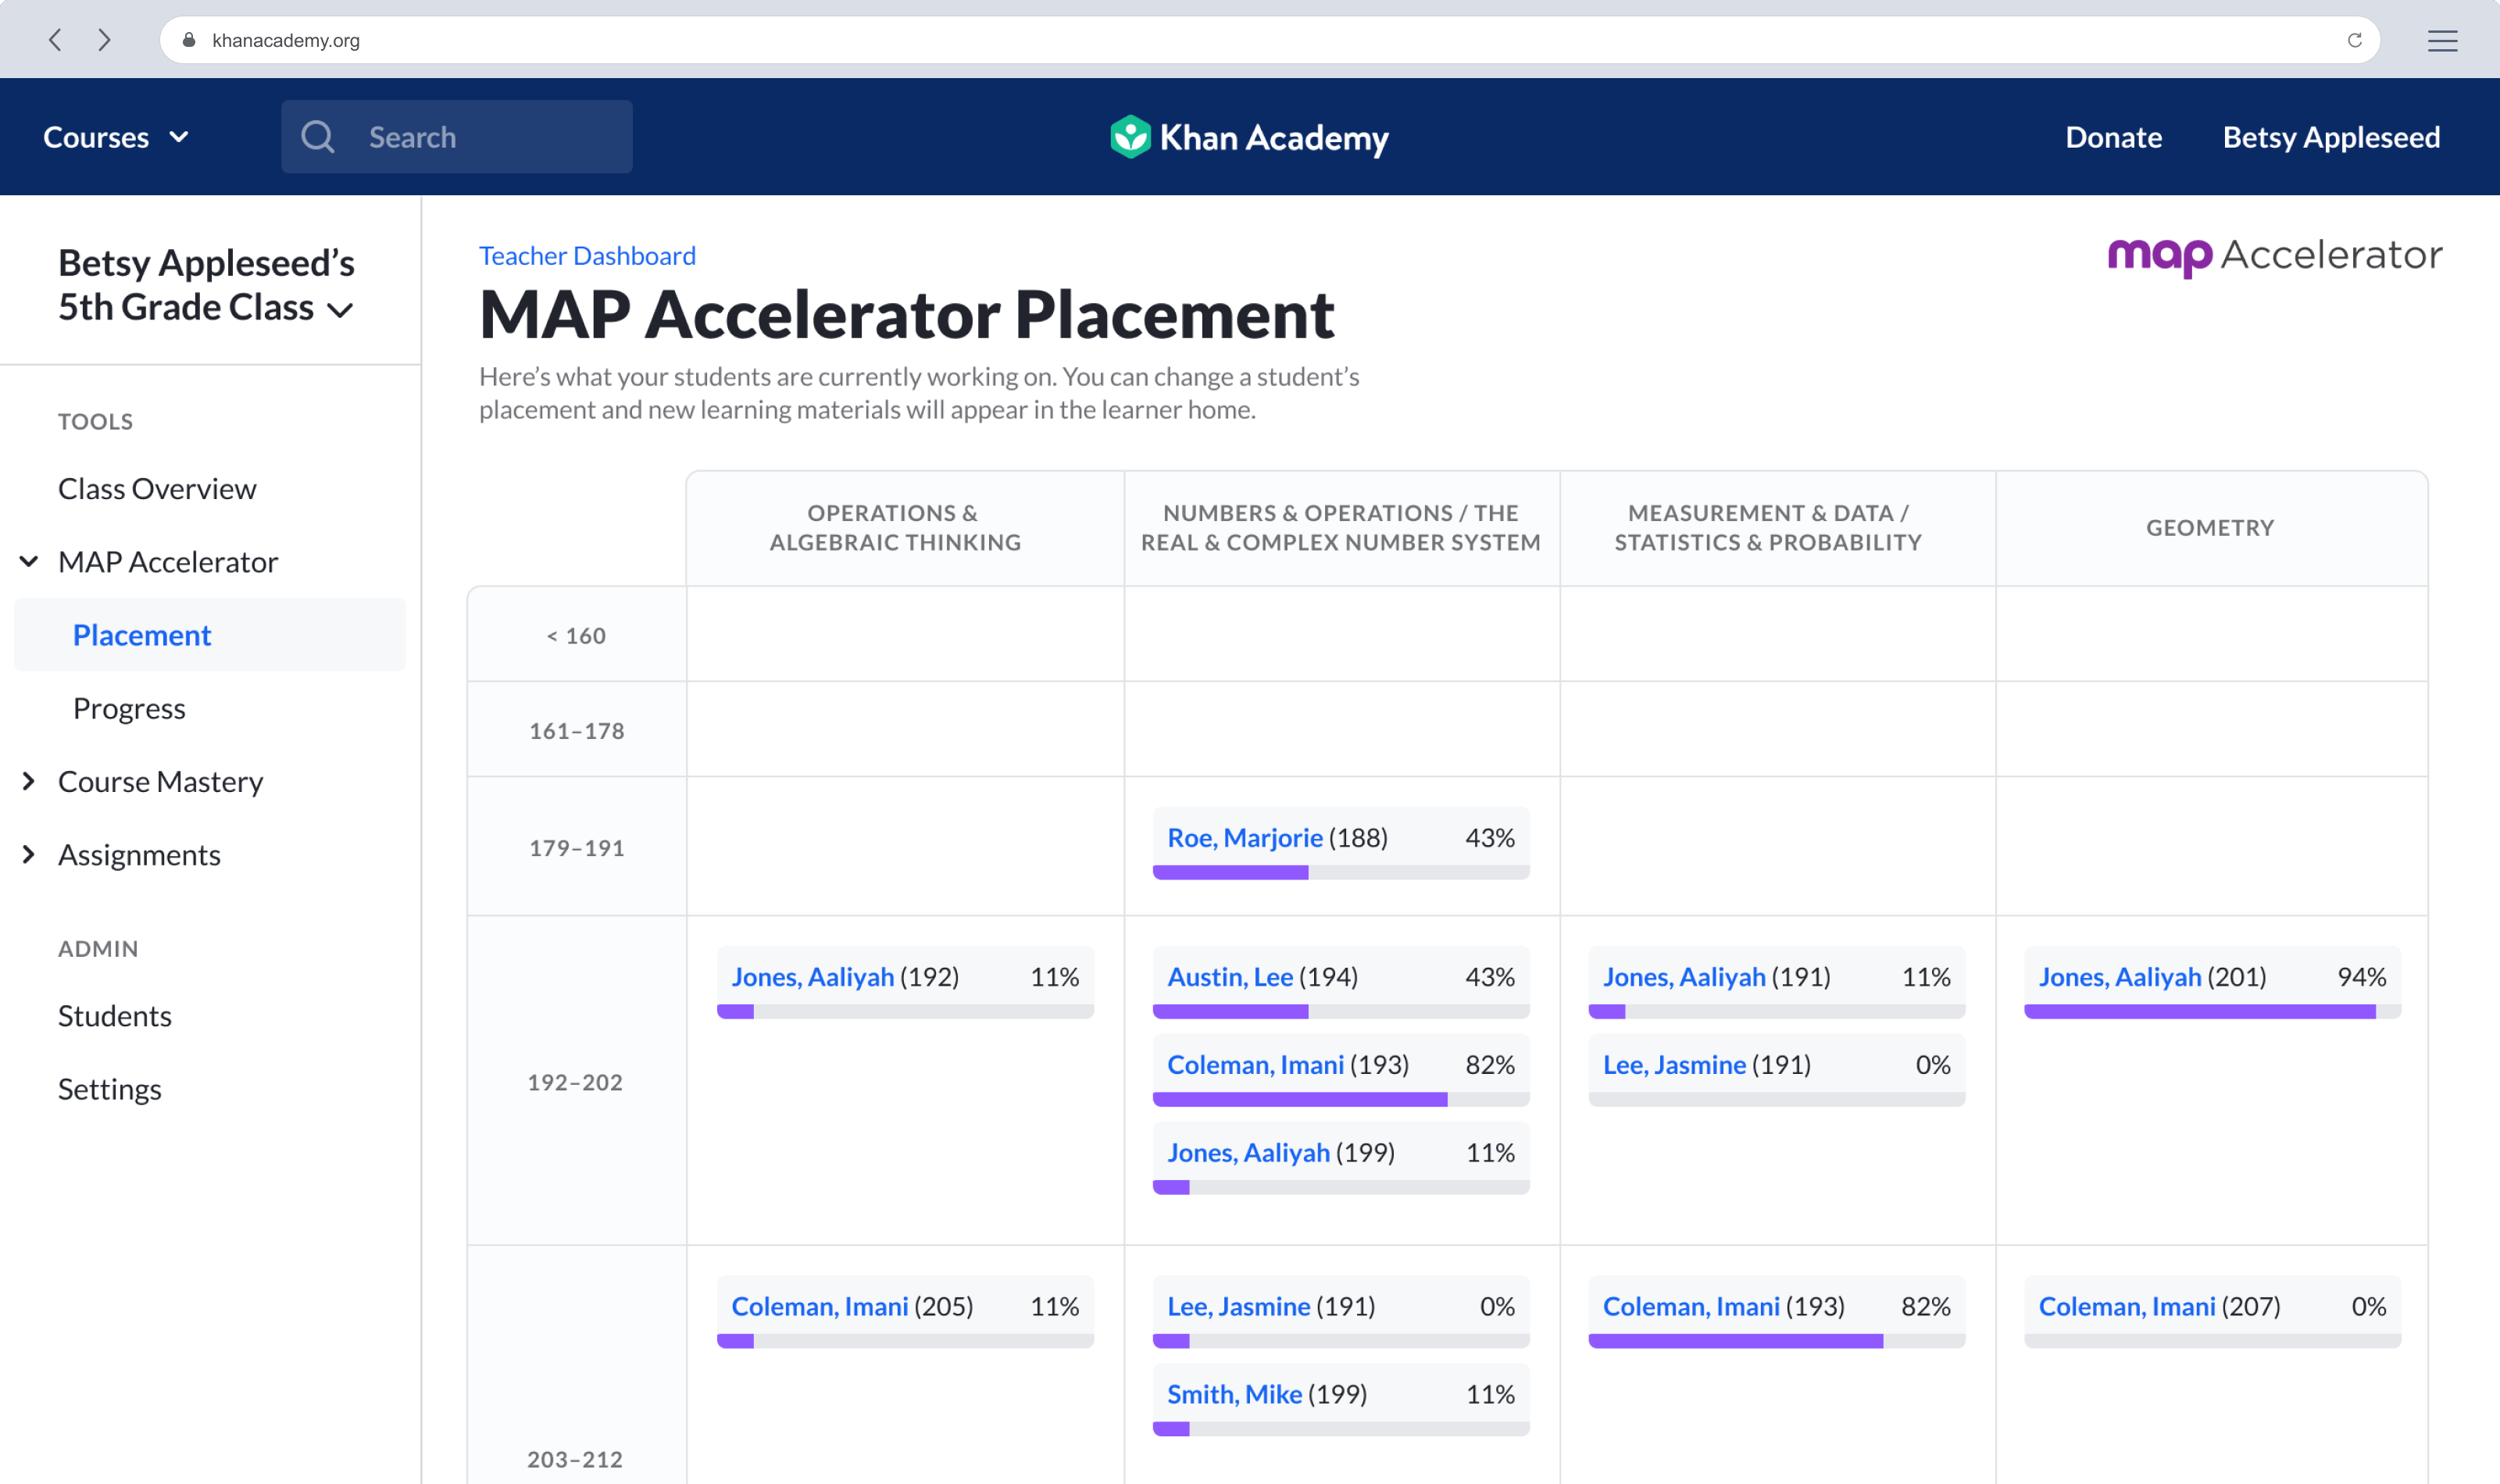Click in the Search field

(x=457, y=137)
